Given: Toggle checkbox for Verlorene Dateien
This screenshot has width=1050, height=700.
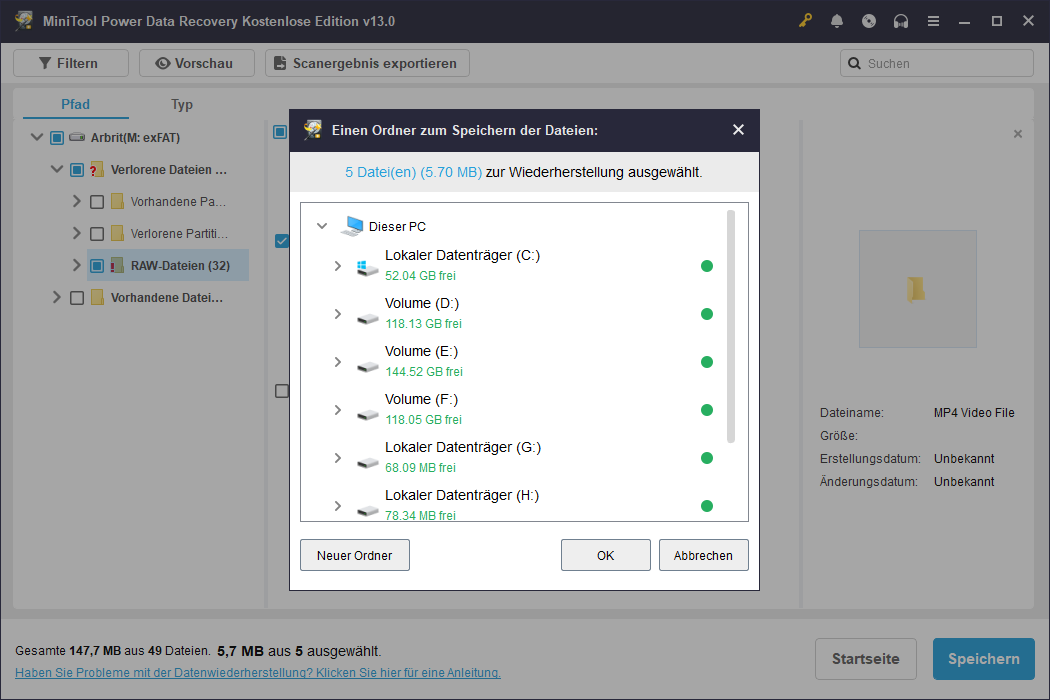Looking at the screenshot, I should [x=77, y=169].
